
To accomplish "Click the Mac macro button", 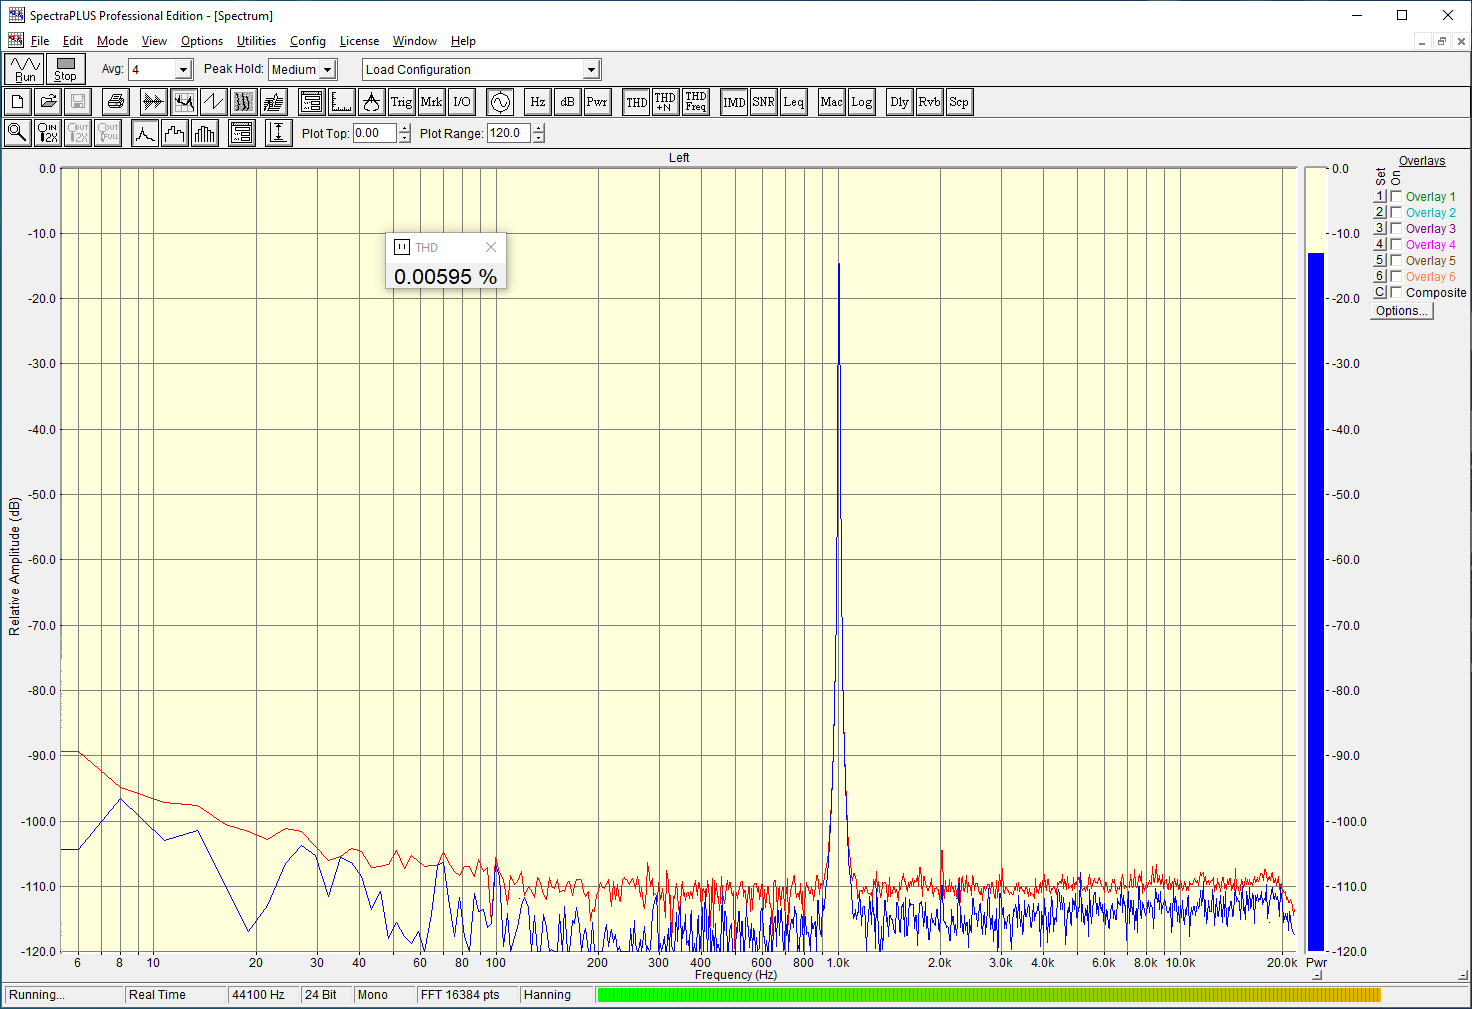I will pos(832,102).
